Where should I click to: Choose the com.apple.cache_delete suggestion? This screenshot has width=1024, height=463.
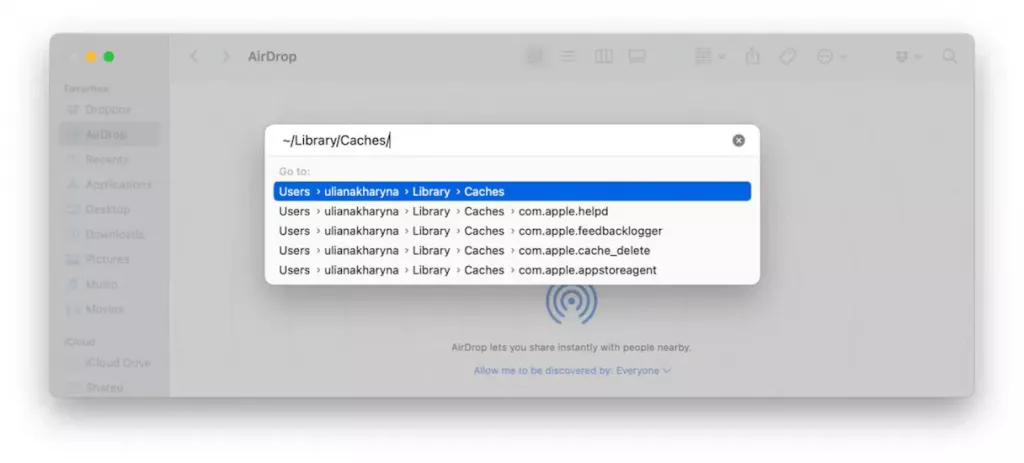point(512,251)
